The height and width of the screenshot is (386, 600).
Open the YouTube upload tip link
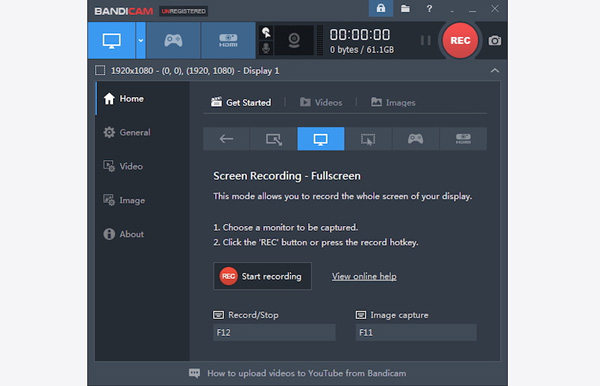pyautogui.click(x=307, y=373)
